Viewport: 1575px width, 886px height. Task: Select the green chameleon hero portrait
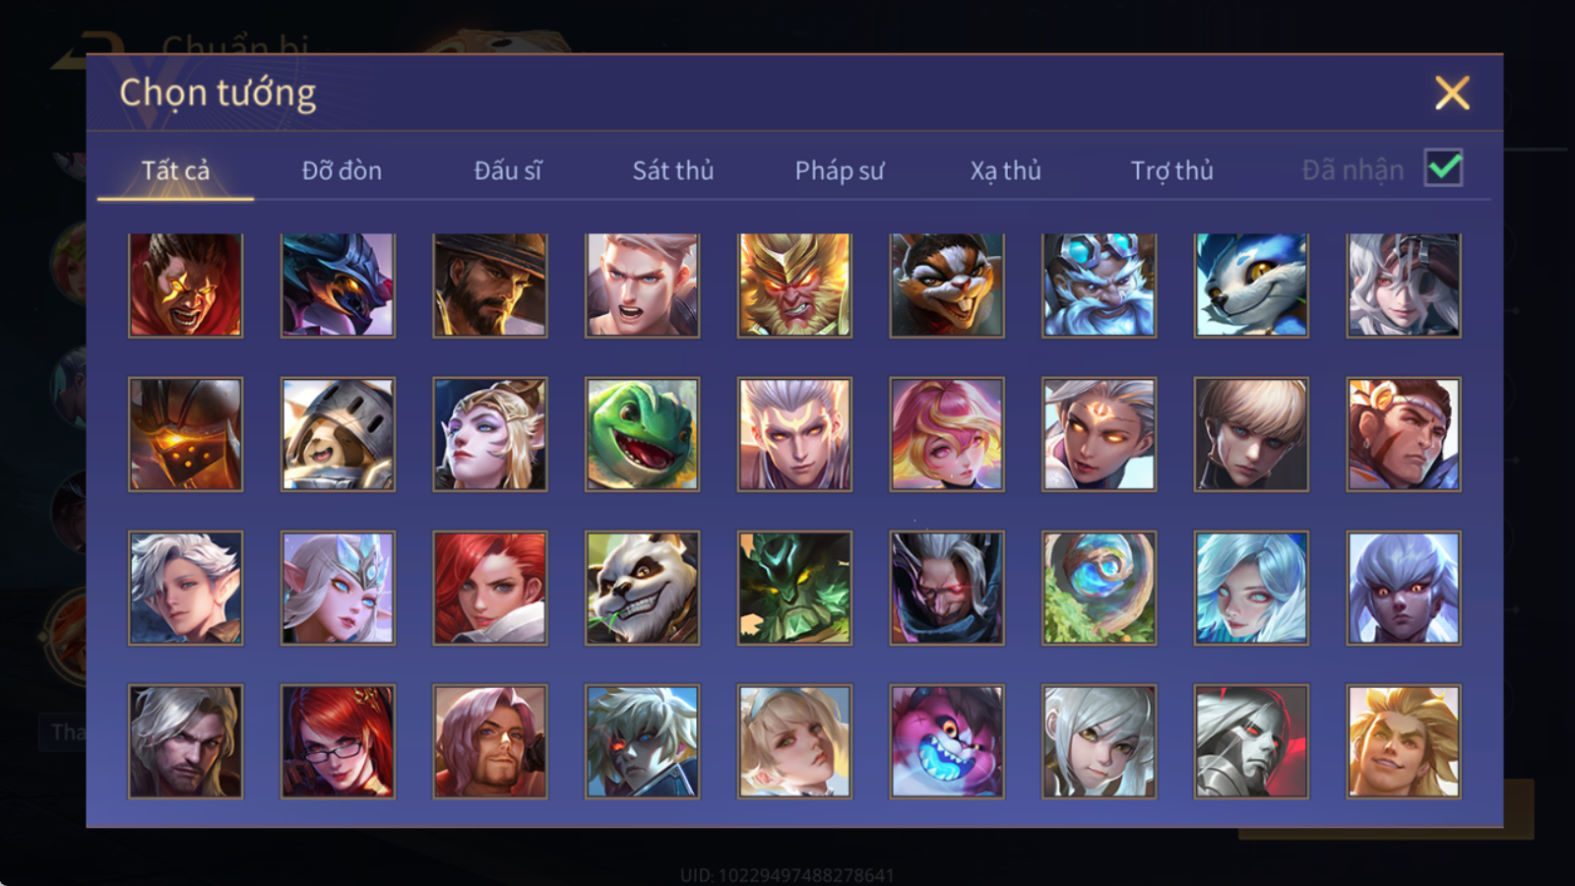point(642,434)
